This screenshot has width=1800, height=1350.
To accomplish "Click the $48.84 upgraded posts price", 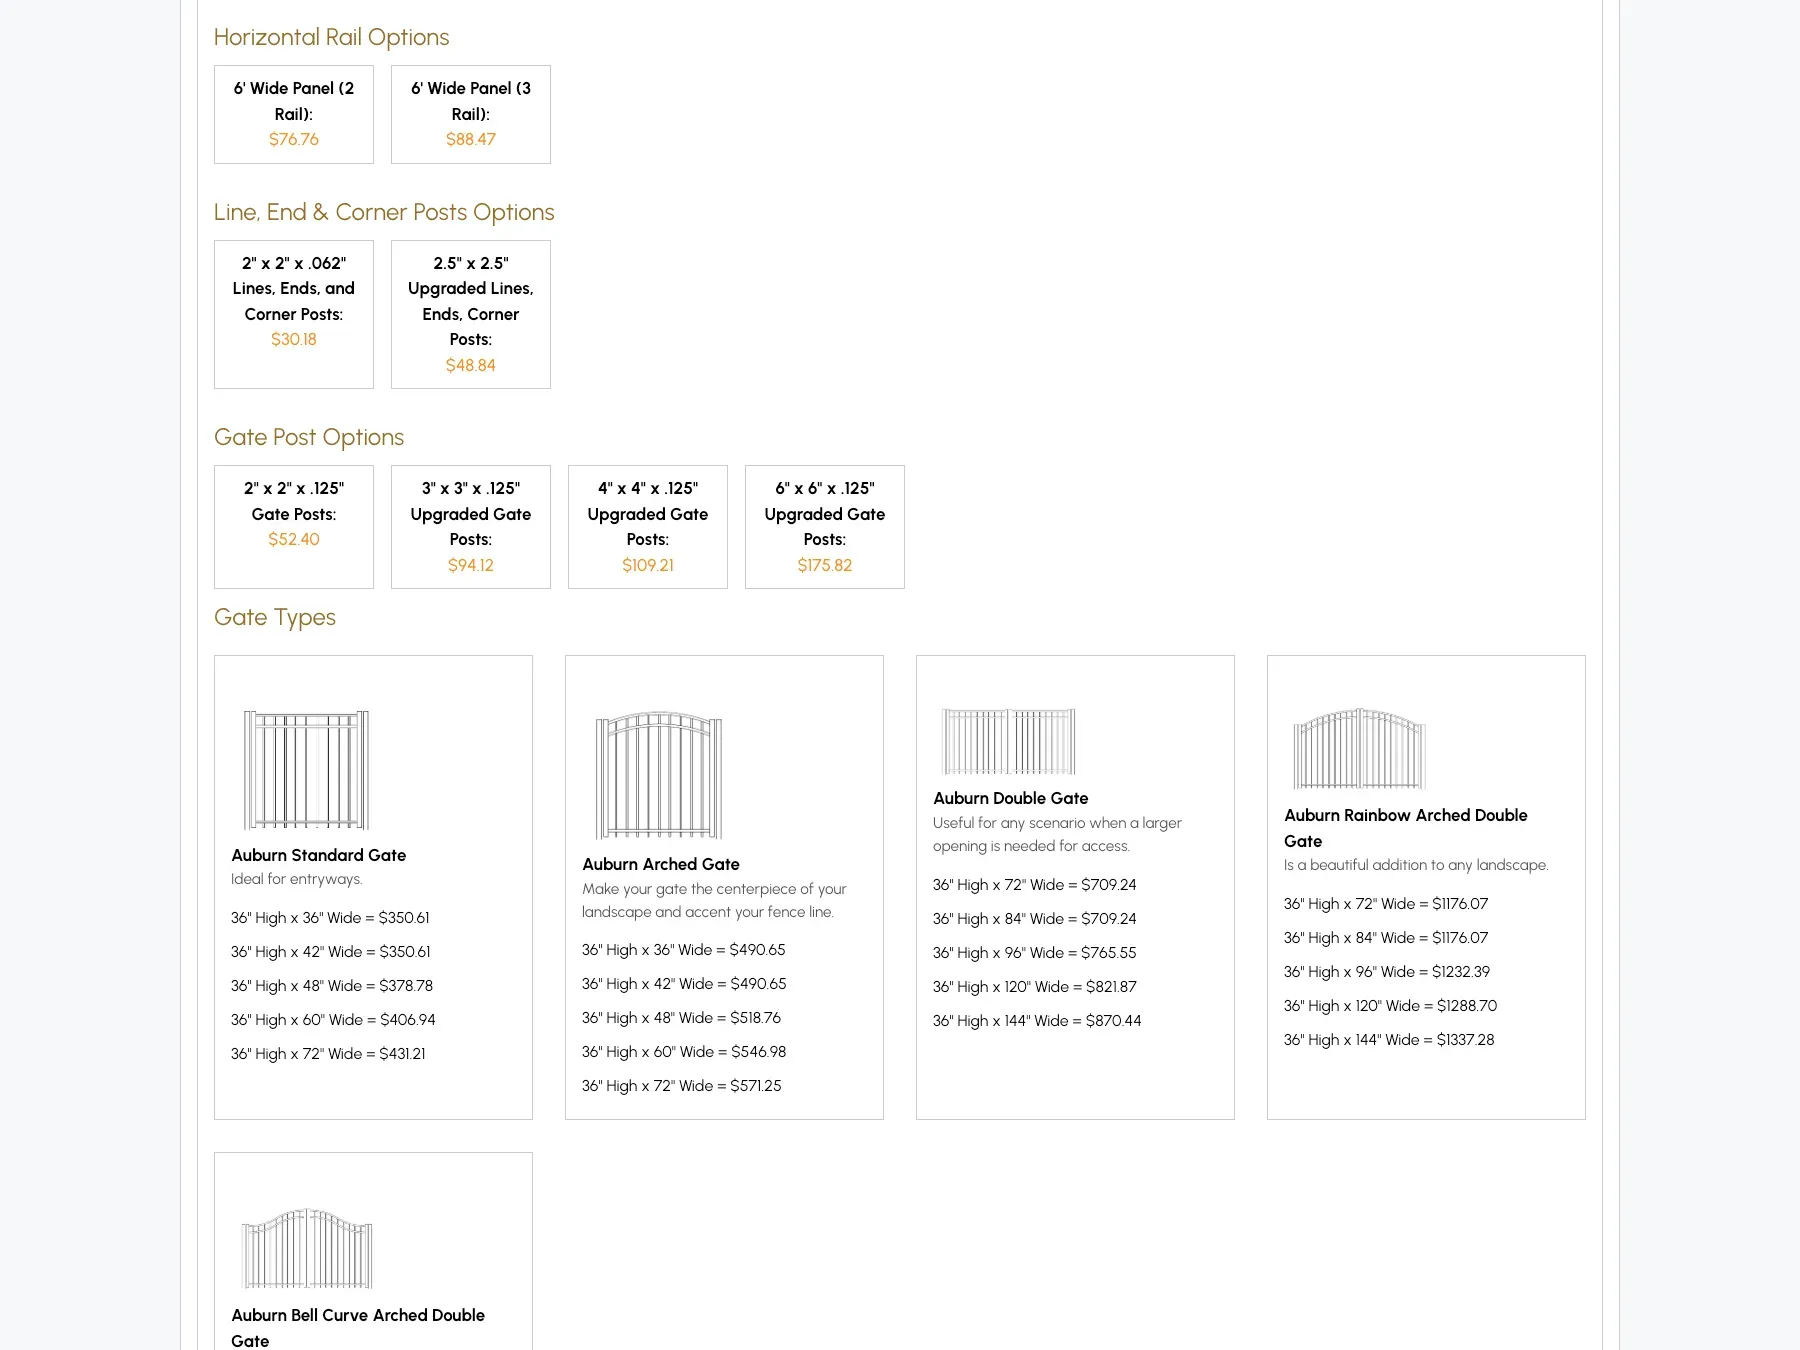I will point(470,365).
